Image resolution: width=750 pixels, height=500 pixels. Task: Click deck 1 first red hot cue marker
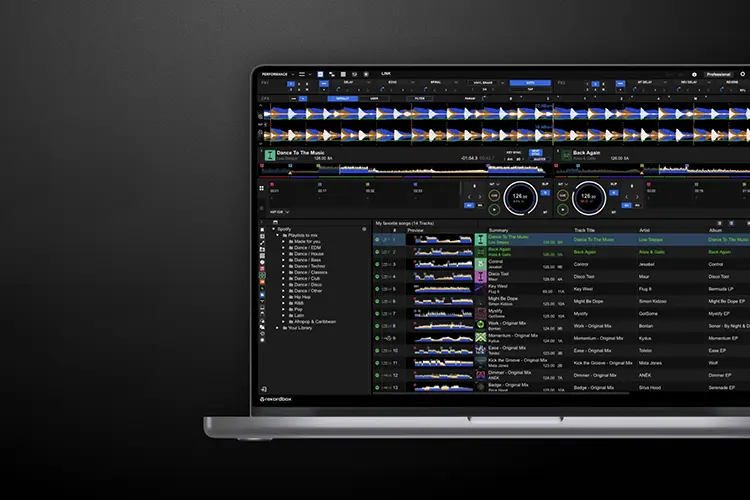[272, 184]
